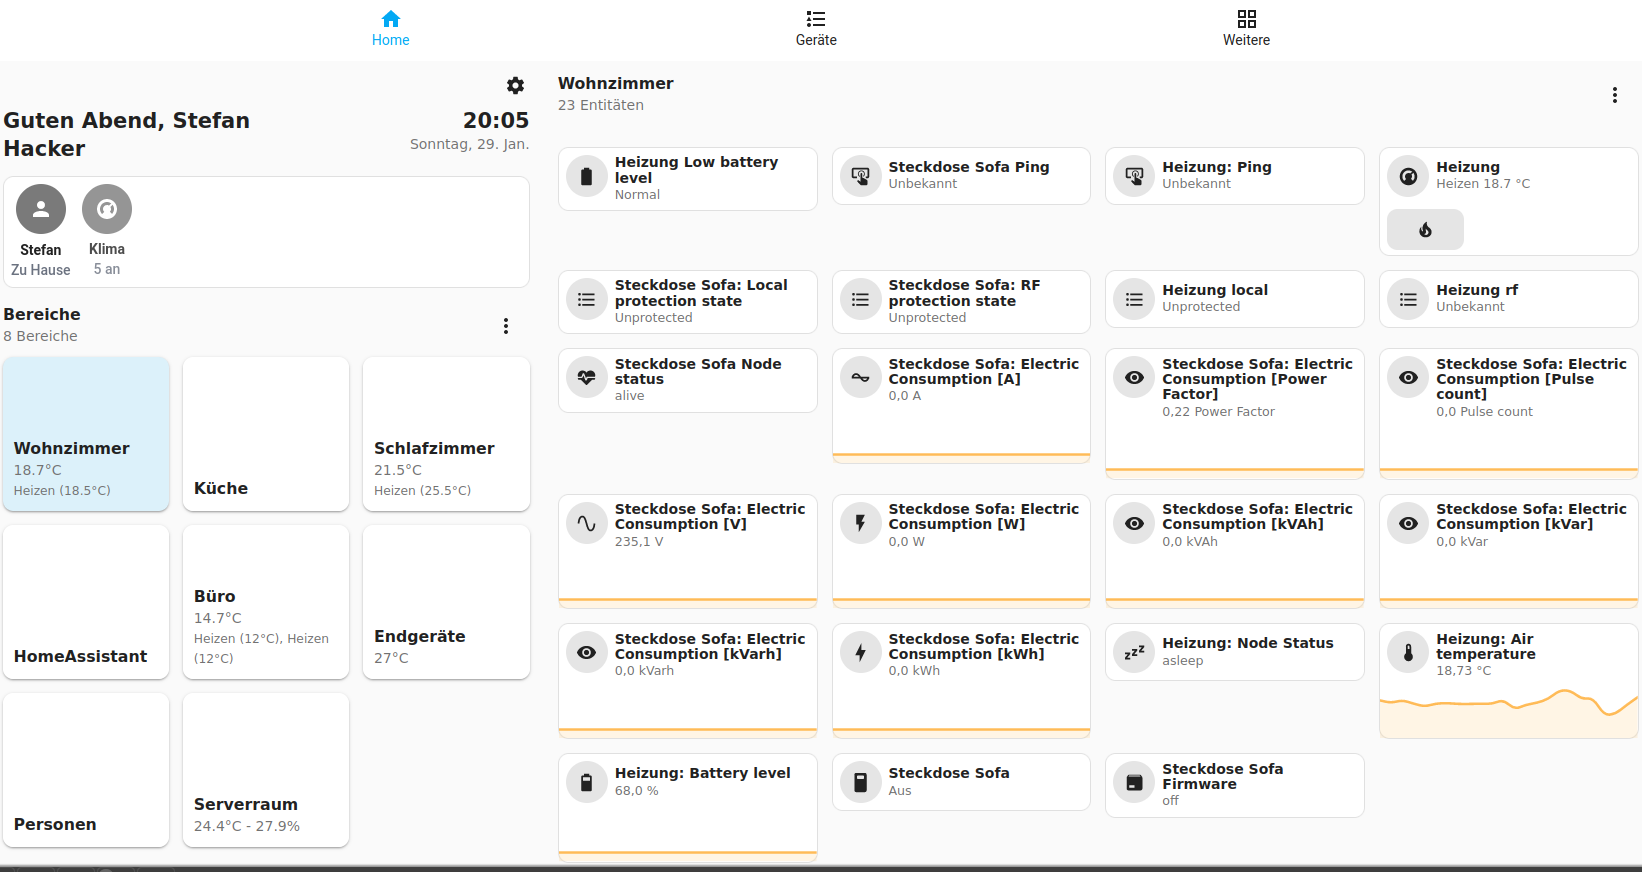Image resolution: width=1642 pixels, height=872 pixels.
Task: Click the Heizung Air temperature thermometer icon
Action: coord(1408,653)
